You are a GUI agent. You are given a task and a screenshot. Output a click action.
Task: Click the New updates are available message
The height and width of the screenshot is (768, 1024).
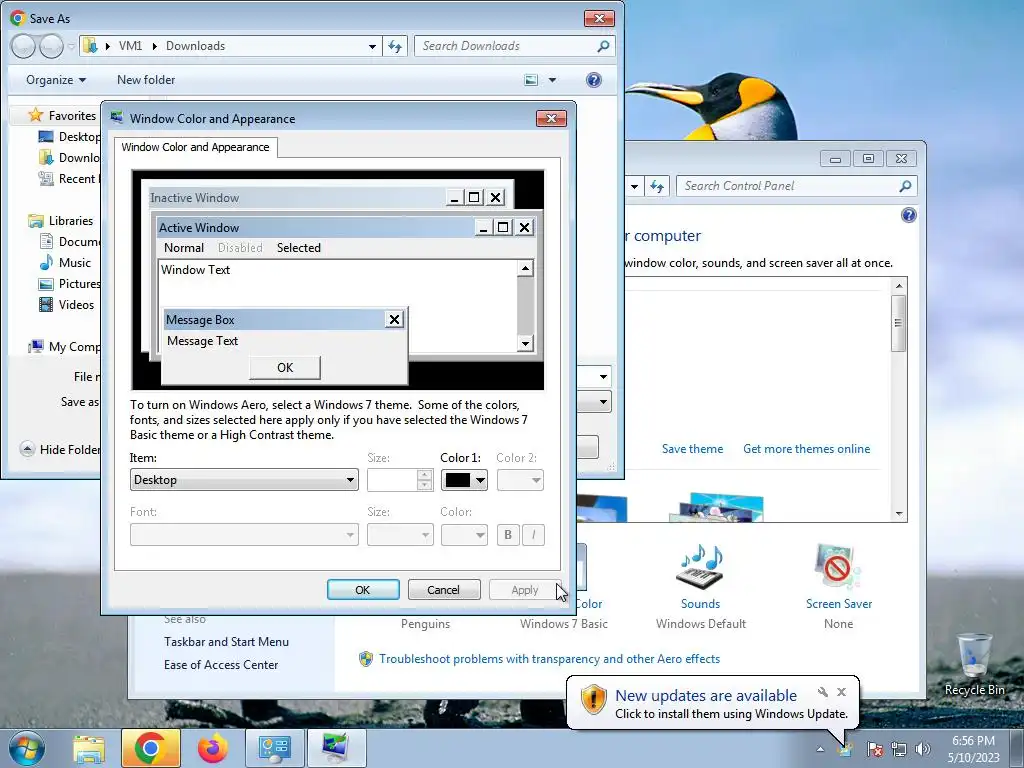tap(706, 696)
